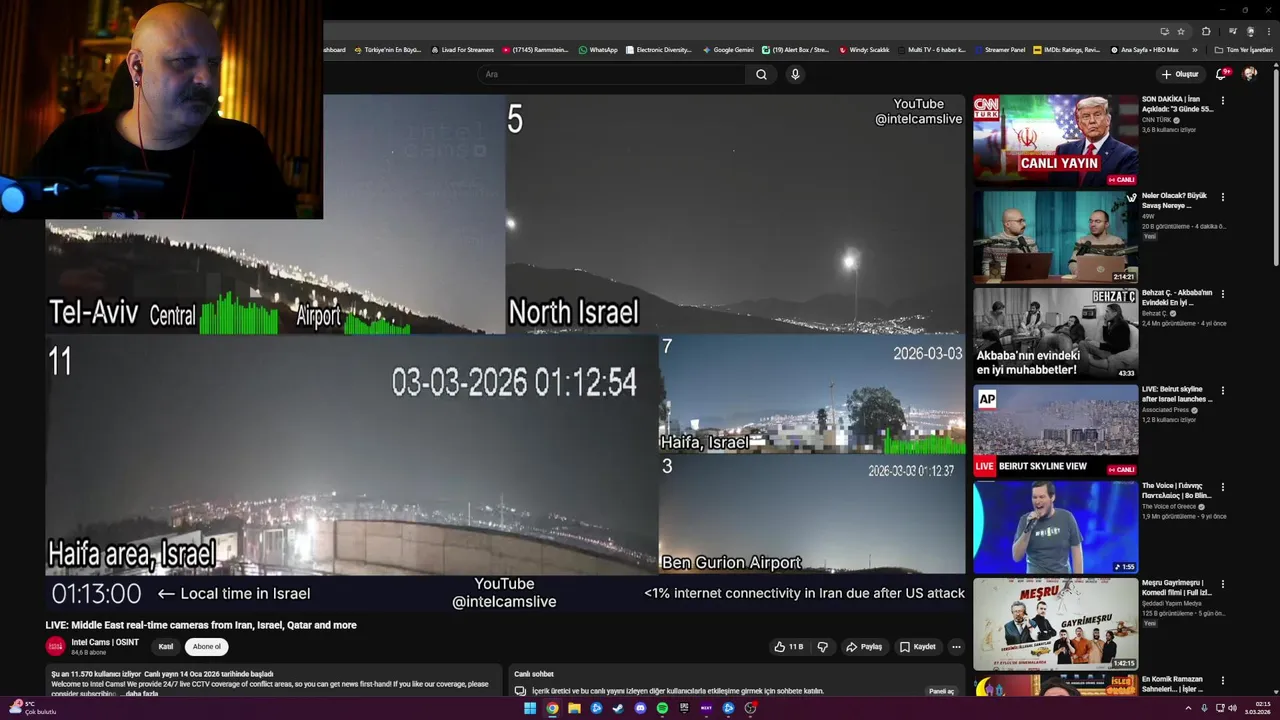Dislike the live stream with thumbs down

coord(823,647)
